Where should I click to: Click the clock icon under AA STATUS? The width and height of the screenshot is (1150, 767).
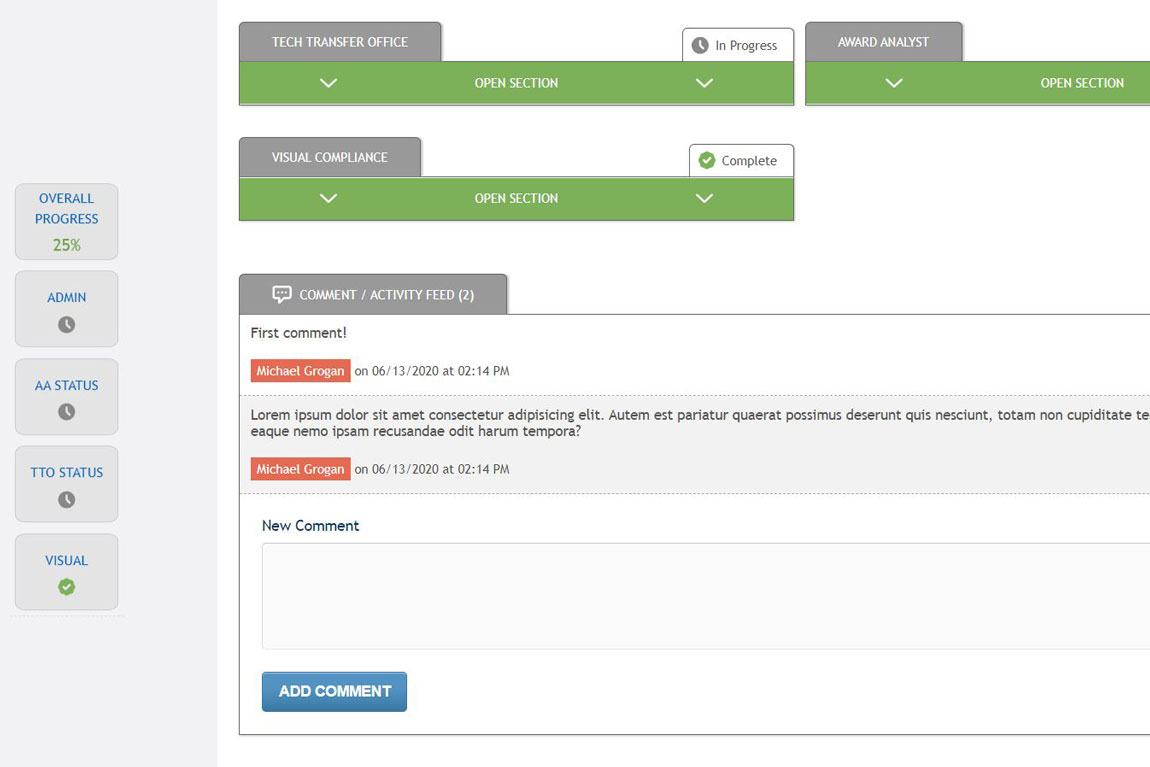pyautogui.click(x=66, y=412)
